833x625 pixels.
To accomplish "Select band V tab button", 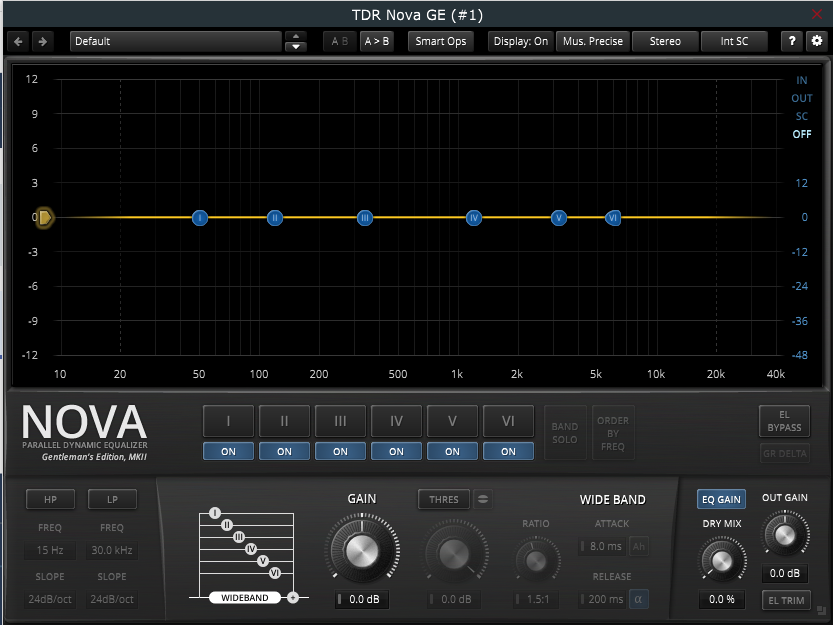I will pos(452,421).
